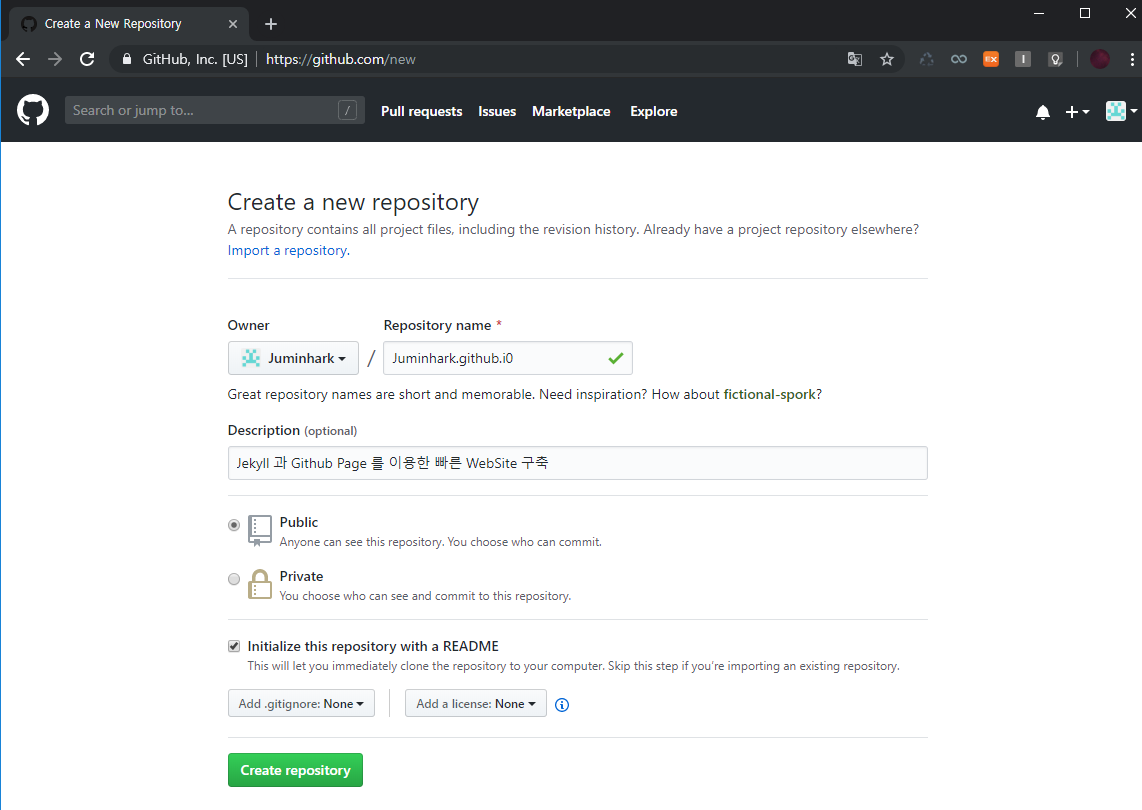Click the Search or jump to box
The image size is (1142, 810).
(x=215, y=110)
